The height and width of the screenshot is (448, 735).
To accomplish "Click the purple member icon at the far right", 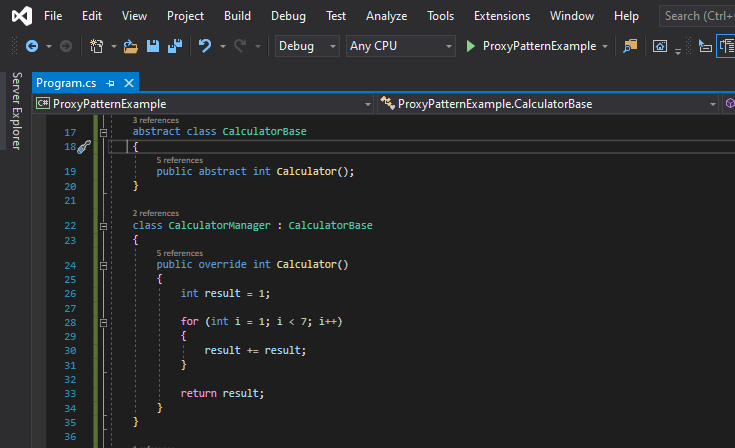I will click(x=730, y=104).
